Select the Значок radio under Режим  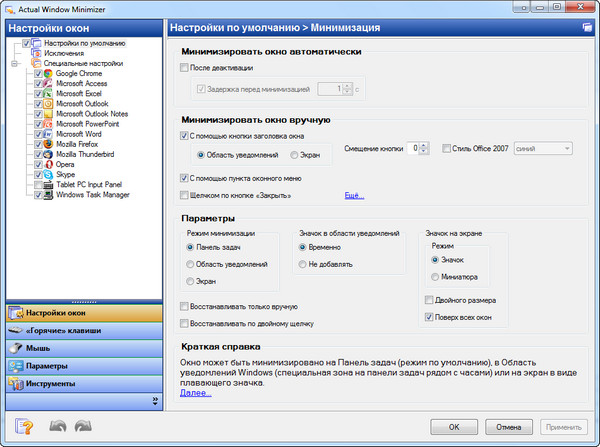pyautogui.click(x=435, y=260)
